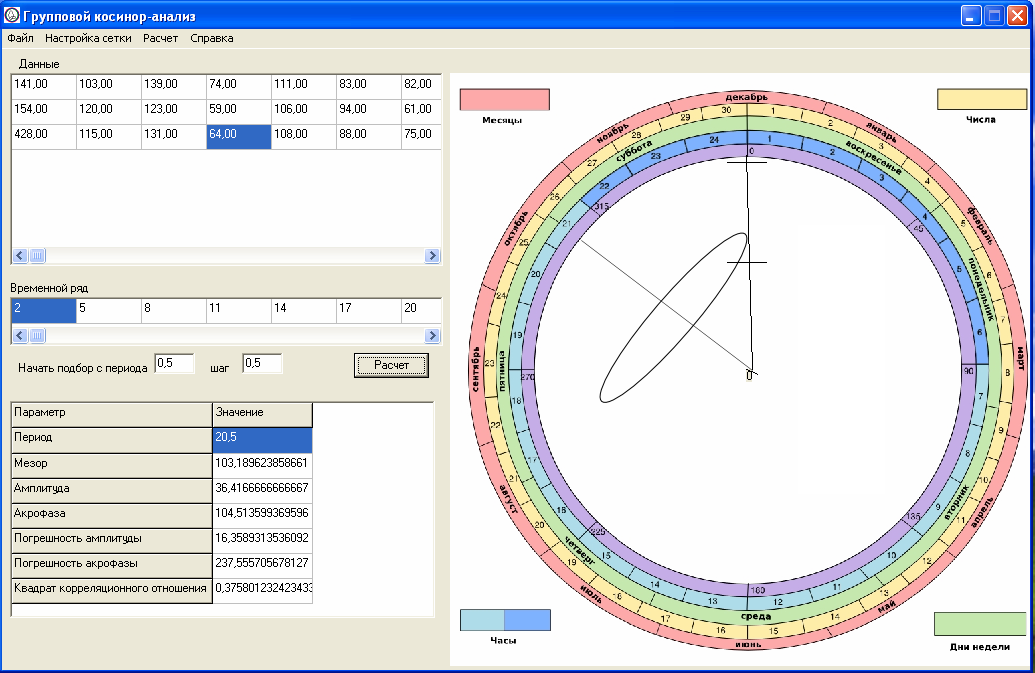1035x673 pixels.
Task: Select time series cell 11
Action: [239, 311]
